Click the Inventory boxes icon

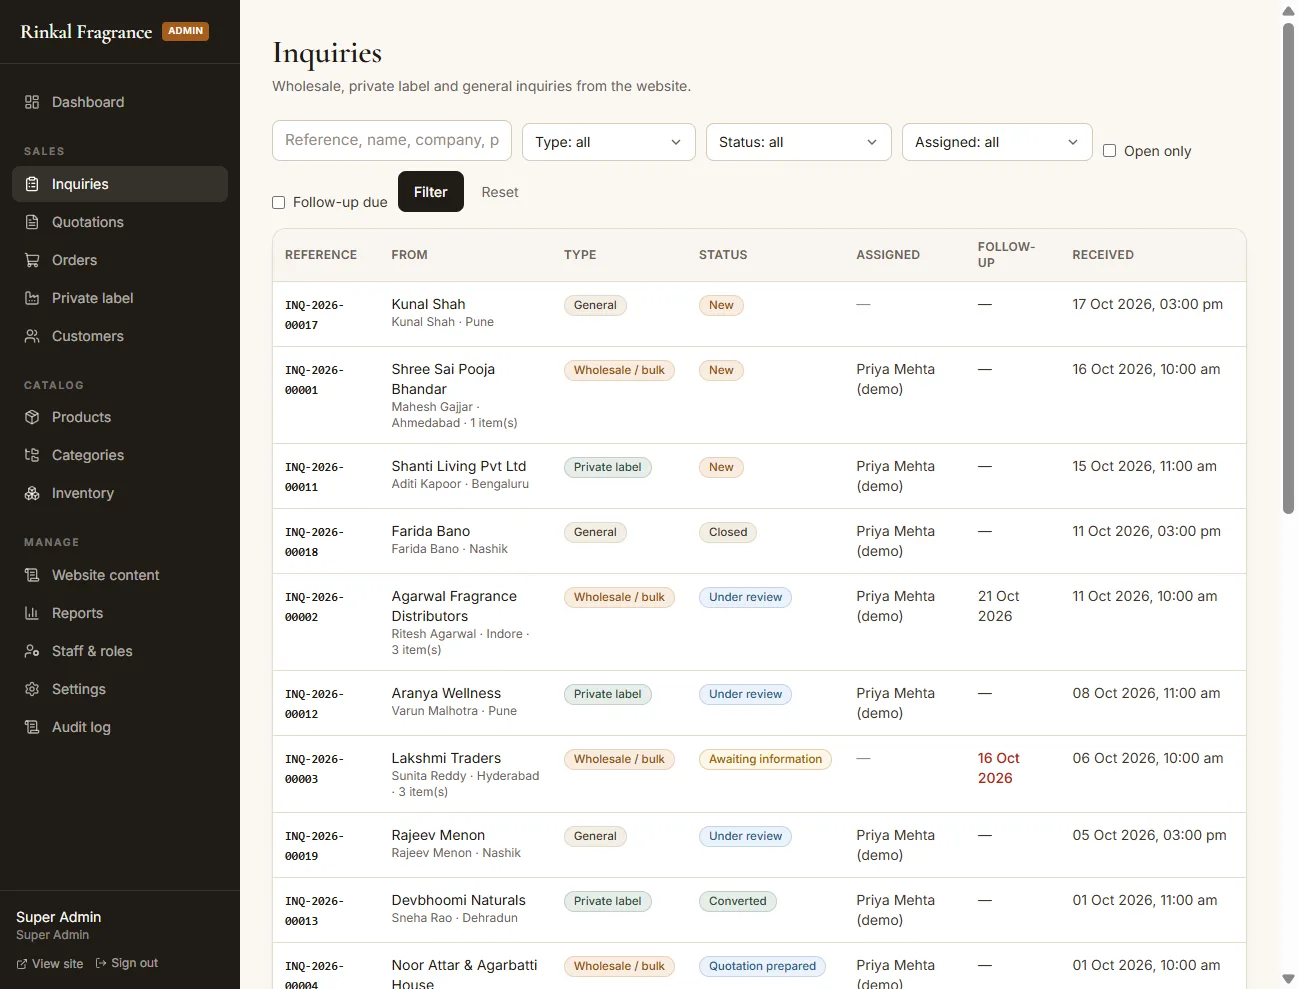coord(32,493)
